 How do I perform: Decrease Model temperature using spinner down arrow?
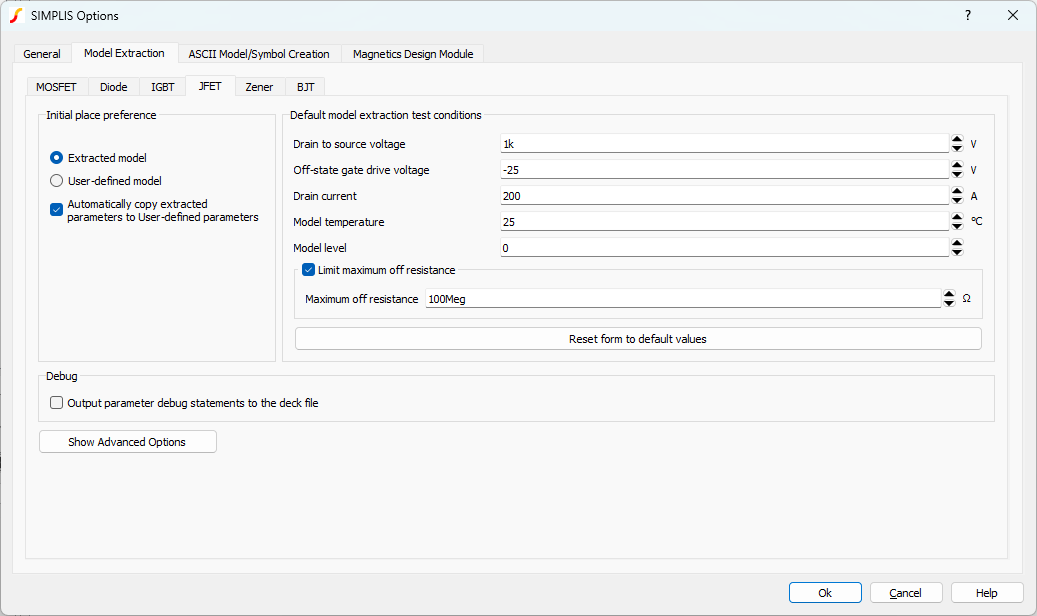[x=957, y=226]
